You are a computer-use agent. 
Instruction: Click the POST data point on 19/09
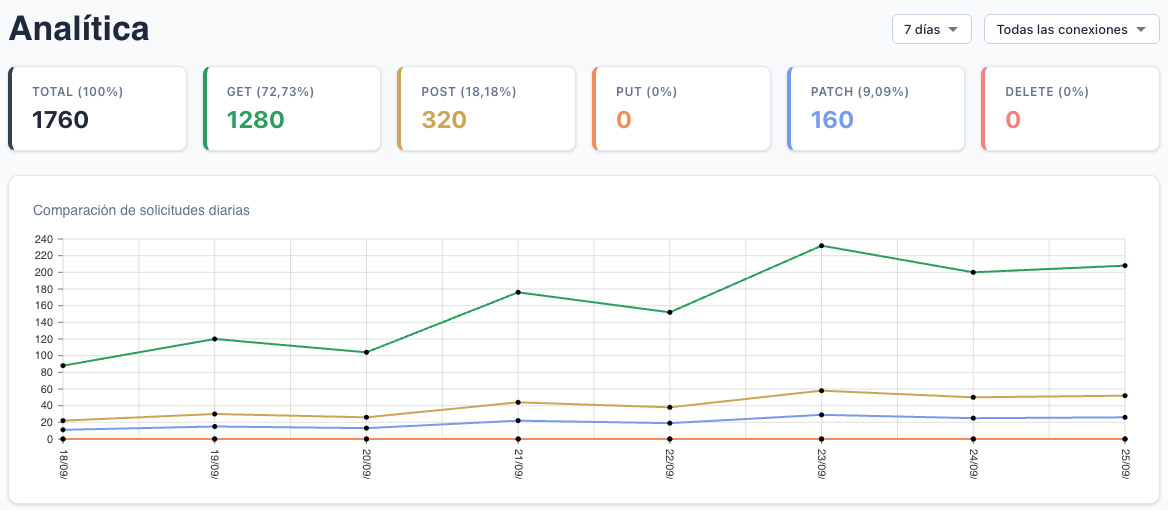click(215, 414)
